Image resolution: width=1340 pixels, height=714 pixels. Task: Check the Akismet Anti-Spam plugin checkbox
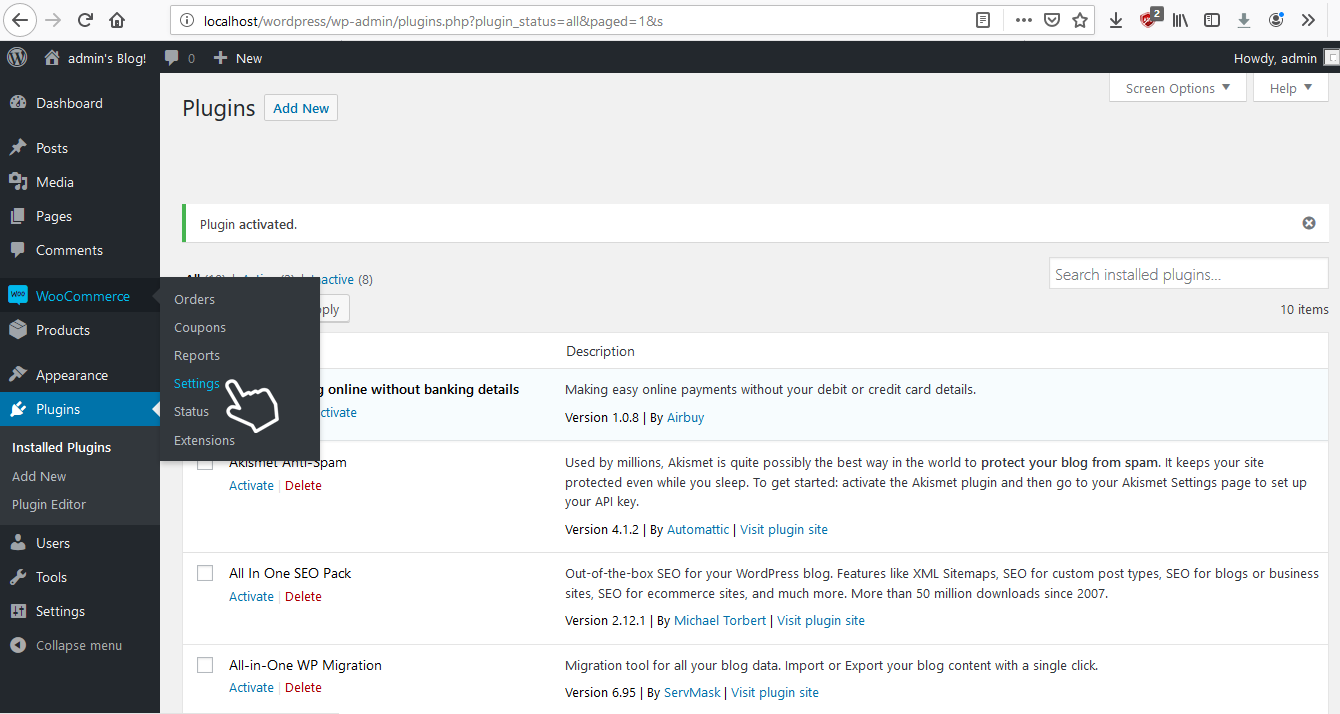pyautogui.click(x=205, y=463)
